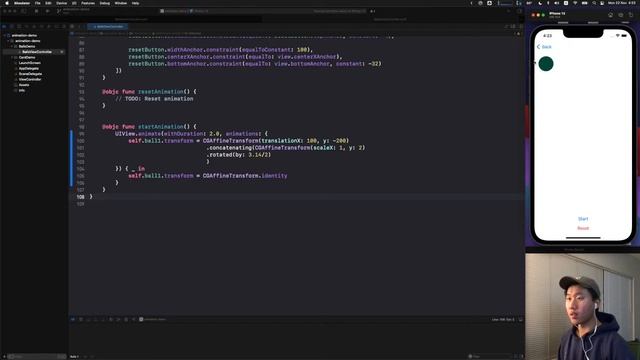Select BallsViewController in file tree
This screenshot has width=640, height=360.
[37, 52]
